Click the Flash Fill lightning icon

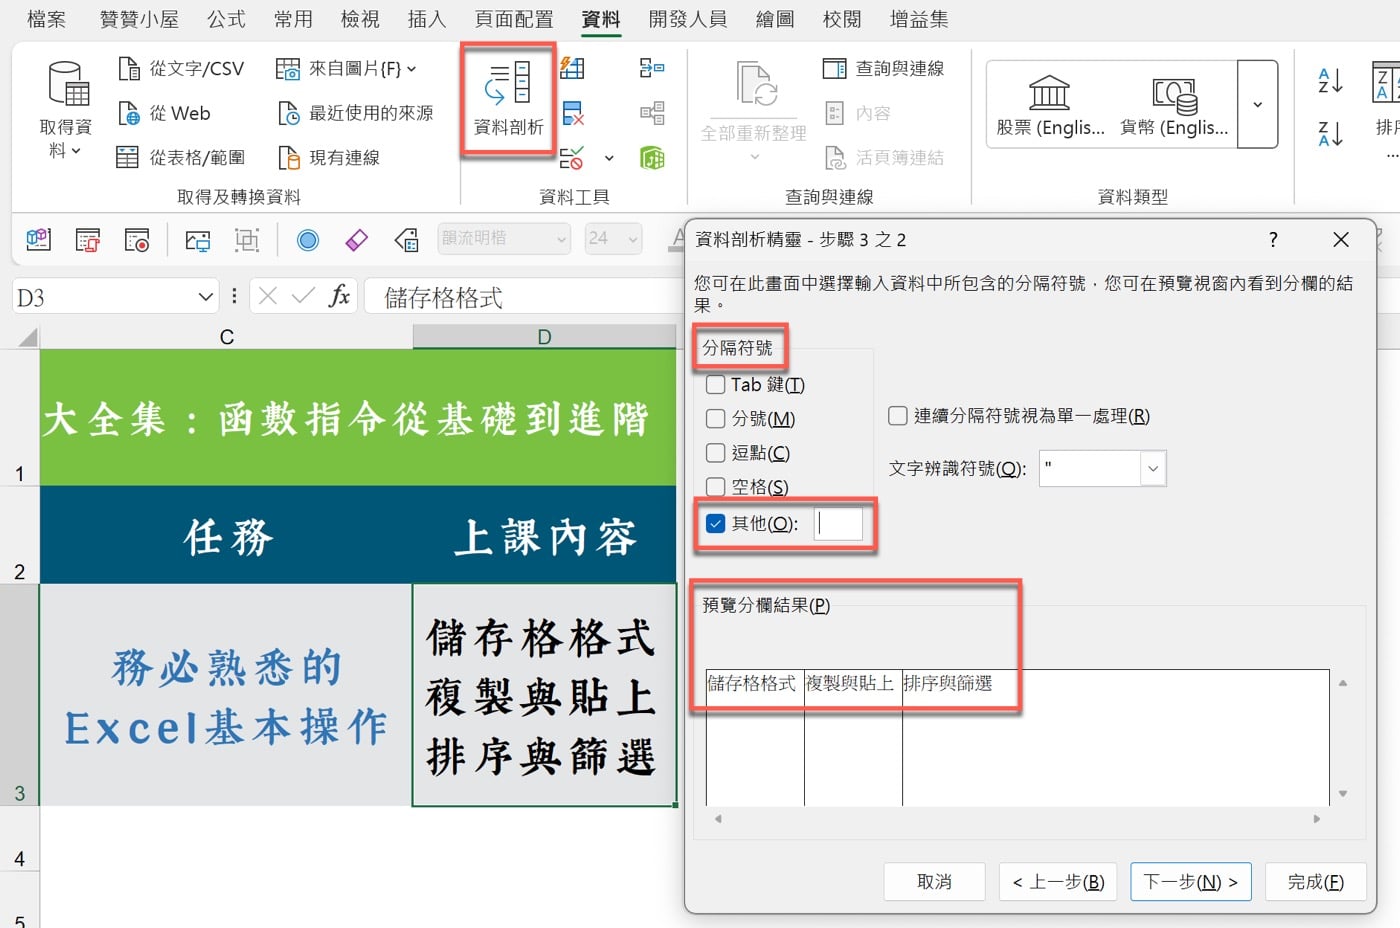click(x=572, y=68)
